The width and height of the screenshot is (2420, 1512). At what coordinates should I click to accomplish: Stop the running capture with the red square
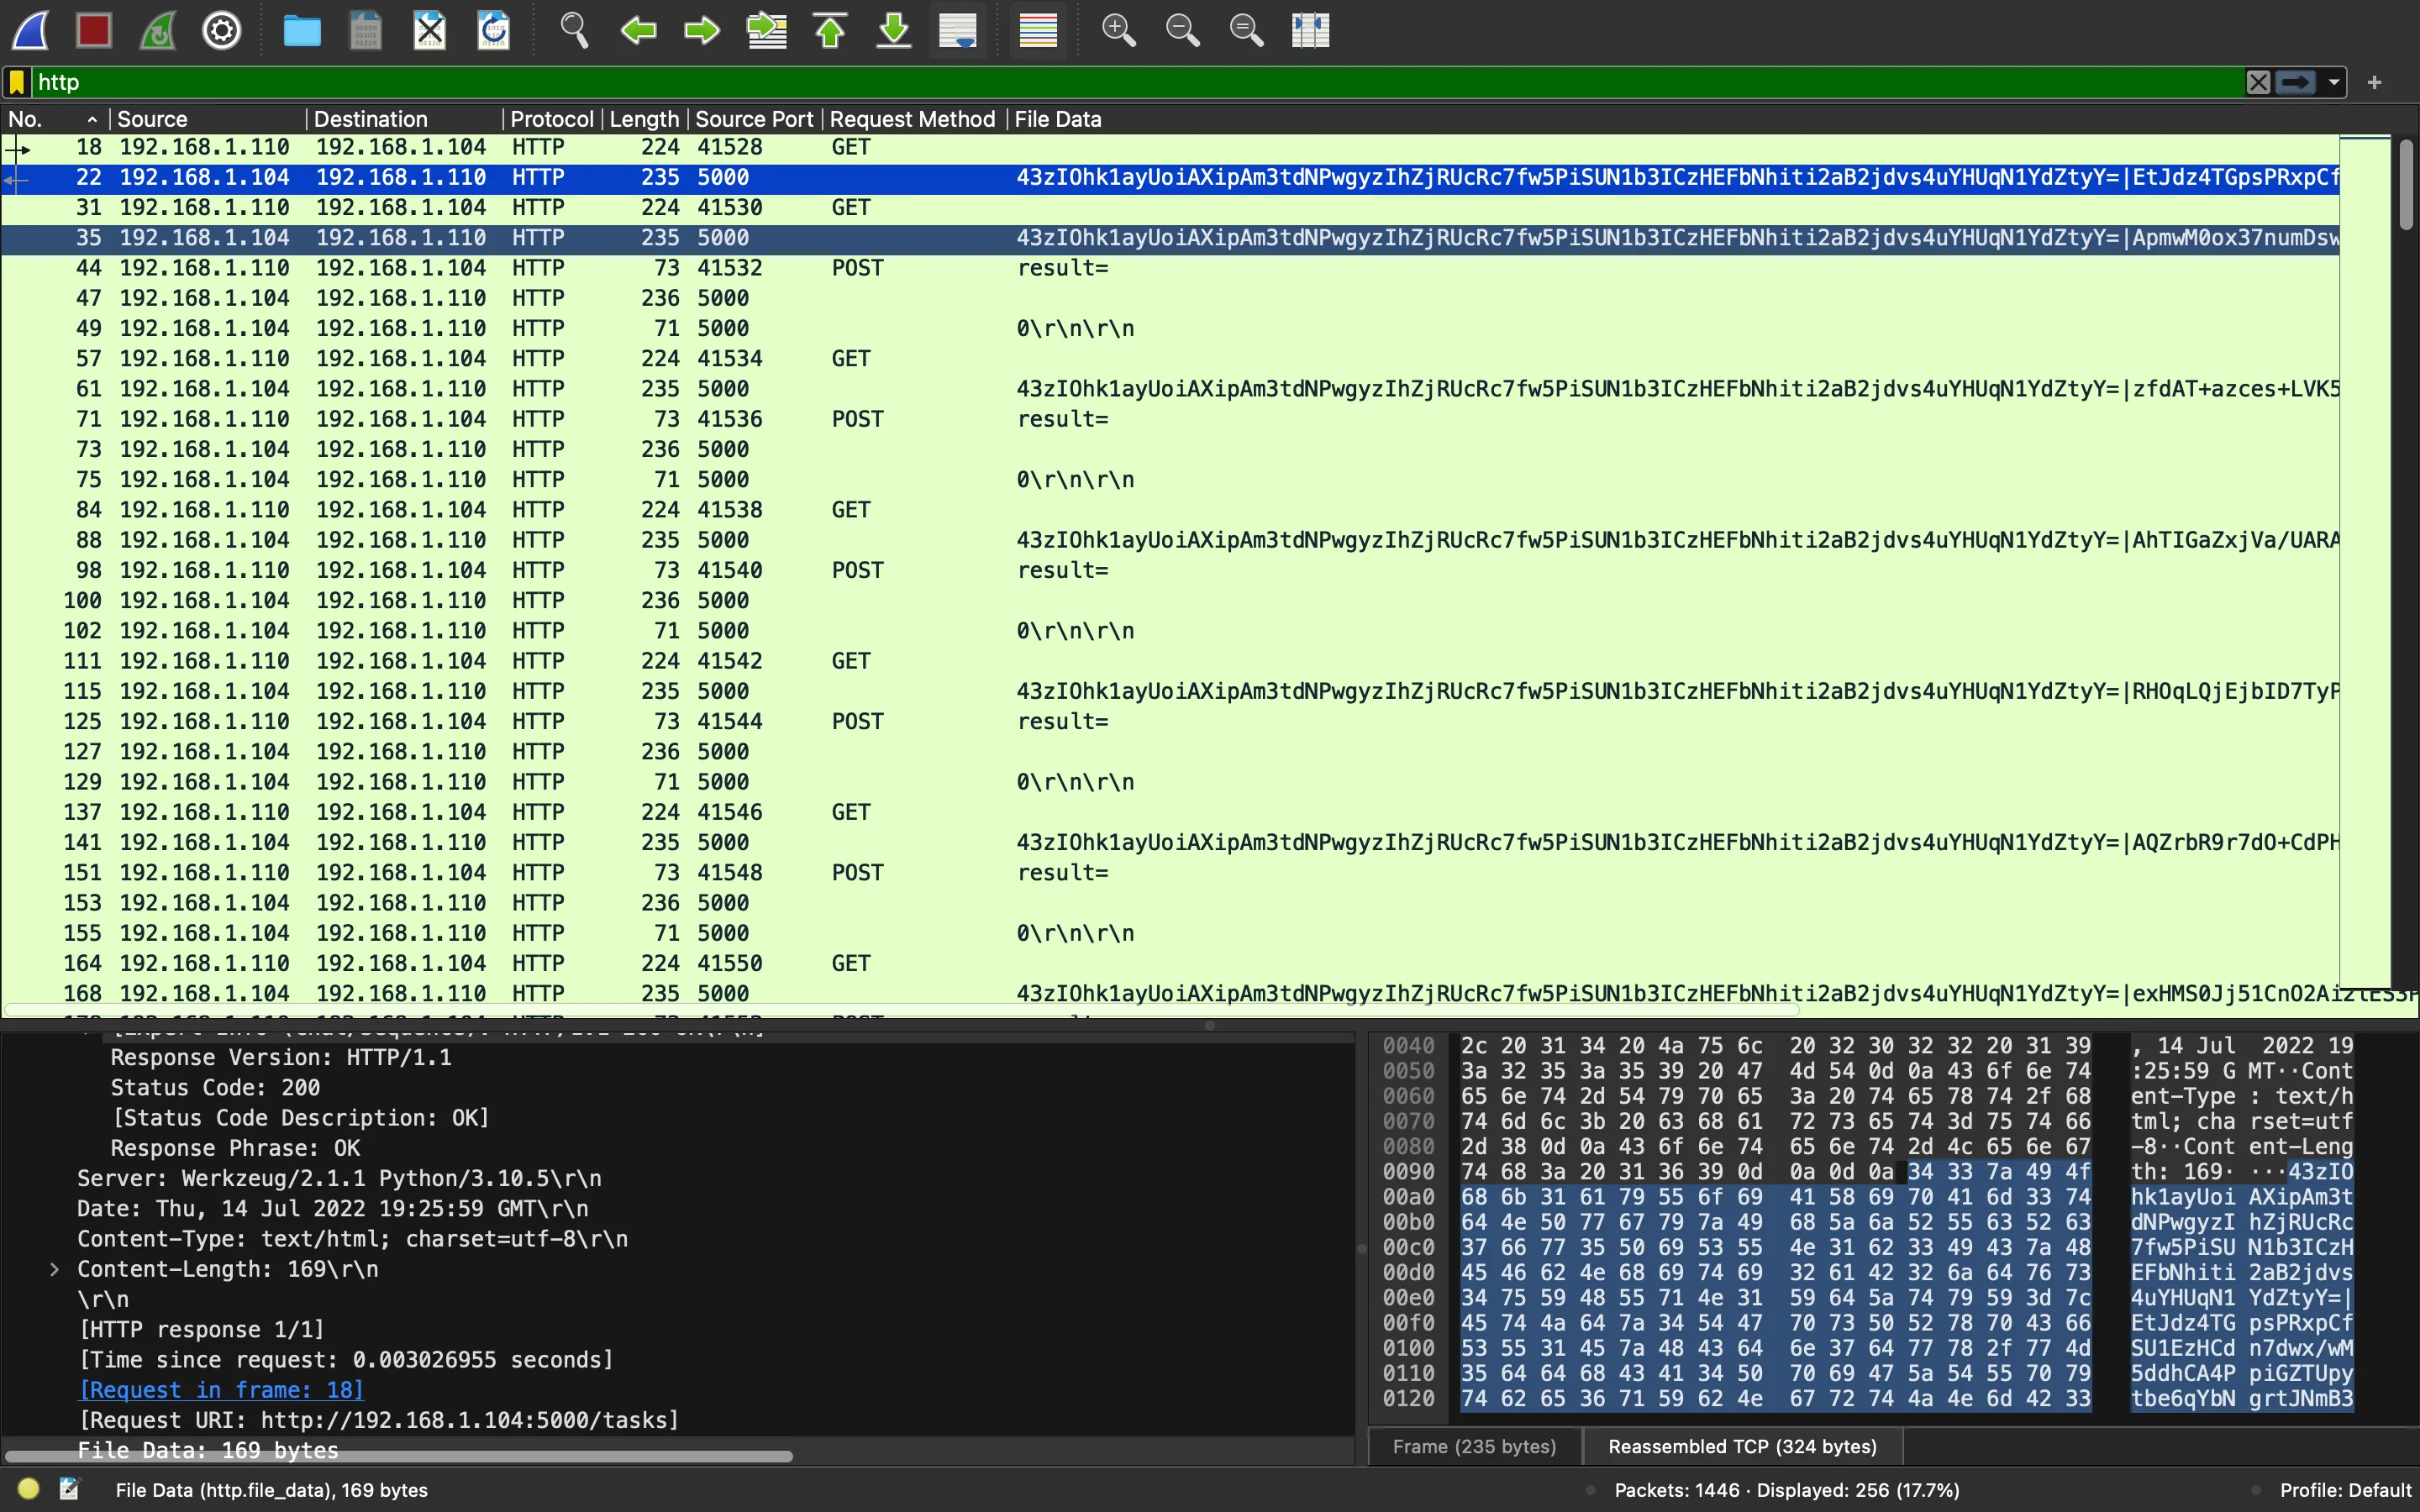(x=94, y=30)
